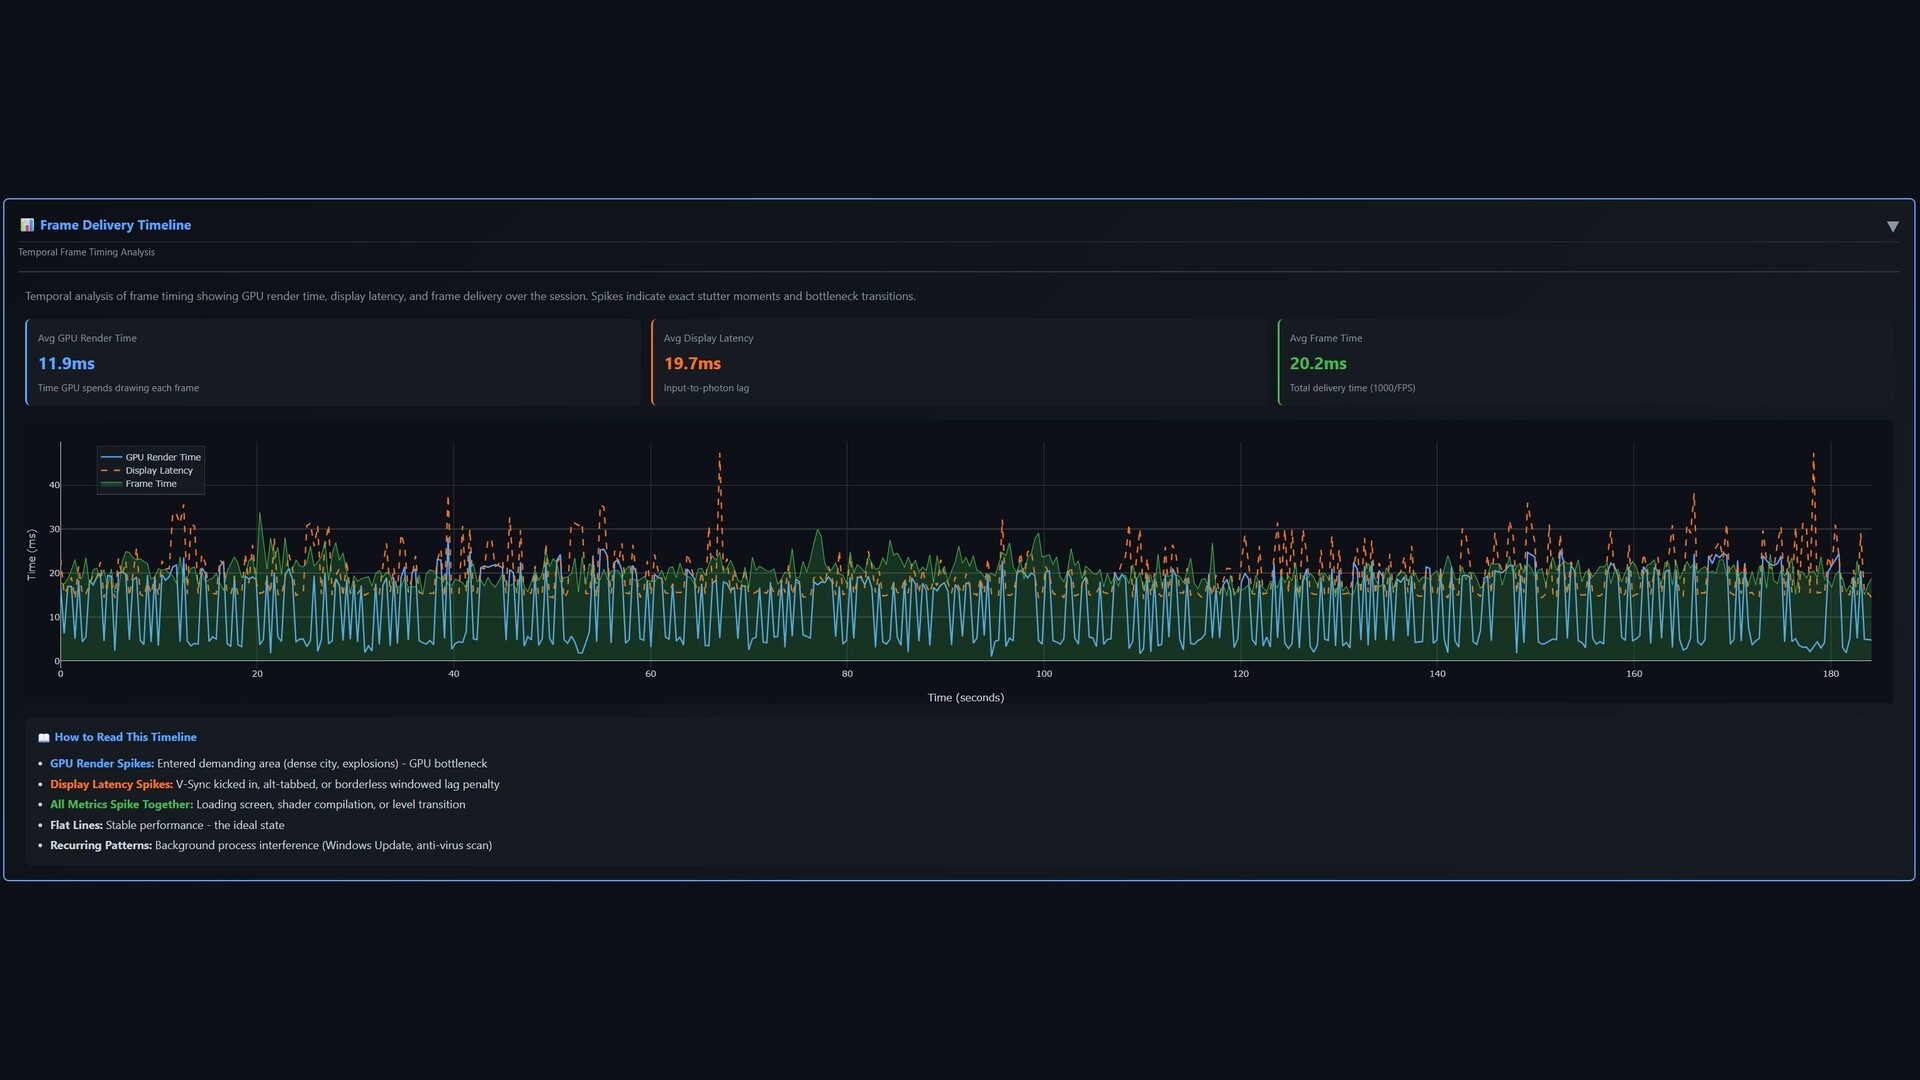Click the 'Display Latency Spikes:' bullet label

(x=111, y=784)
